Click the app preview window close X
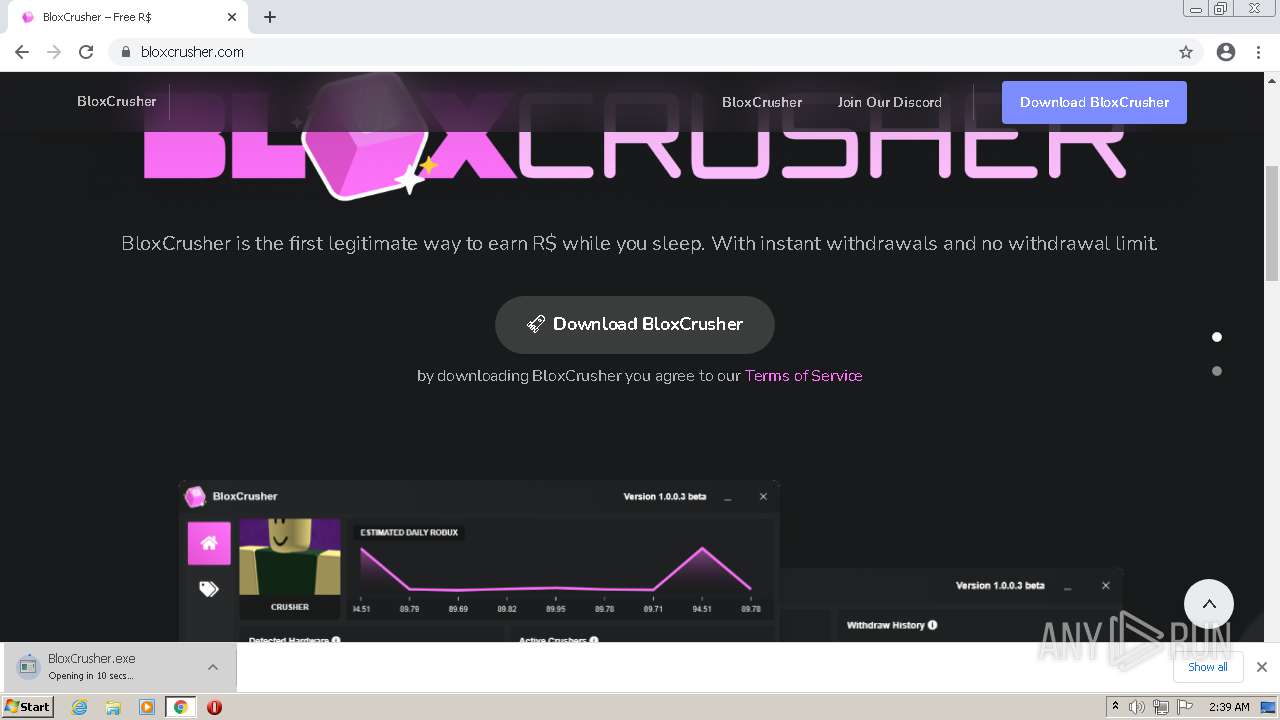1280x720 pixels. (x=763, y=496)
